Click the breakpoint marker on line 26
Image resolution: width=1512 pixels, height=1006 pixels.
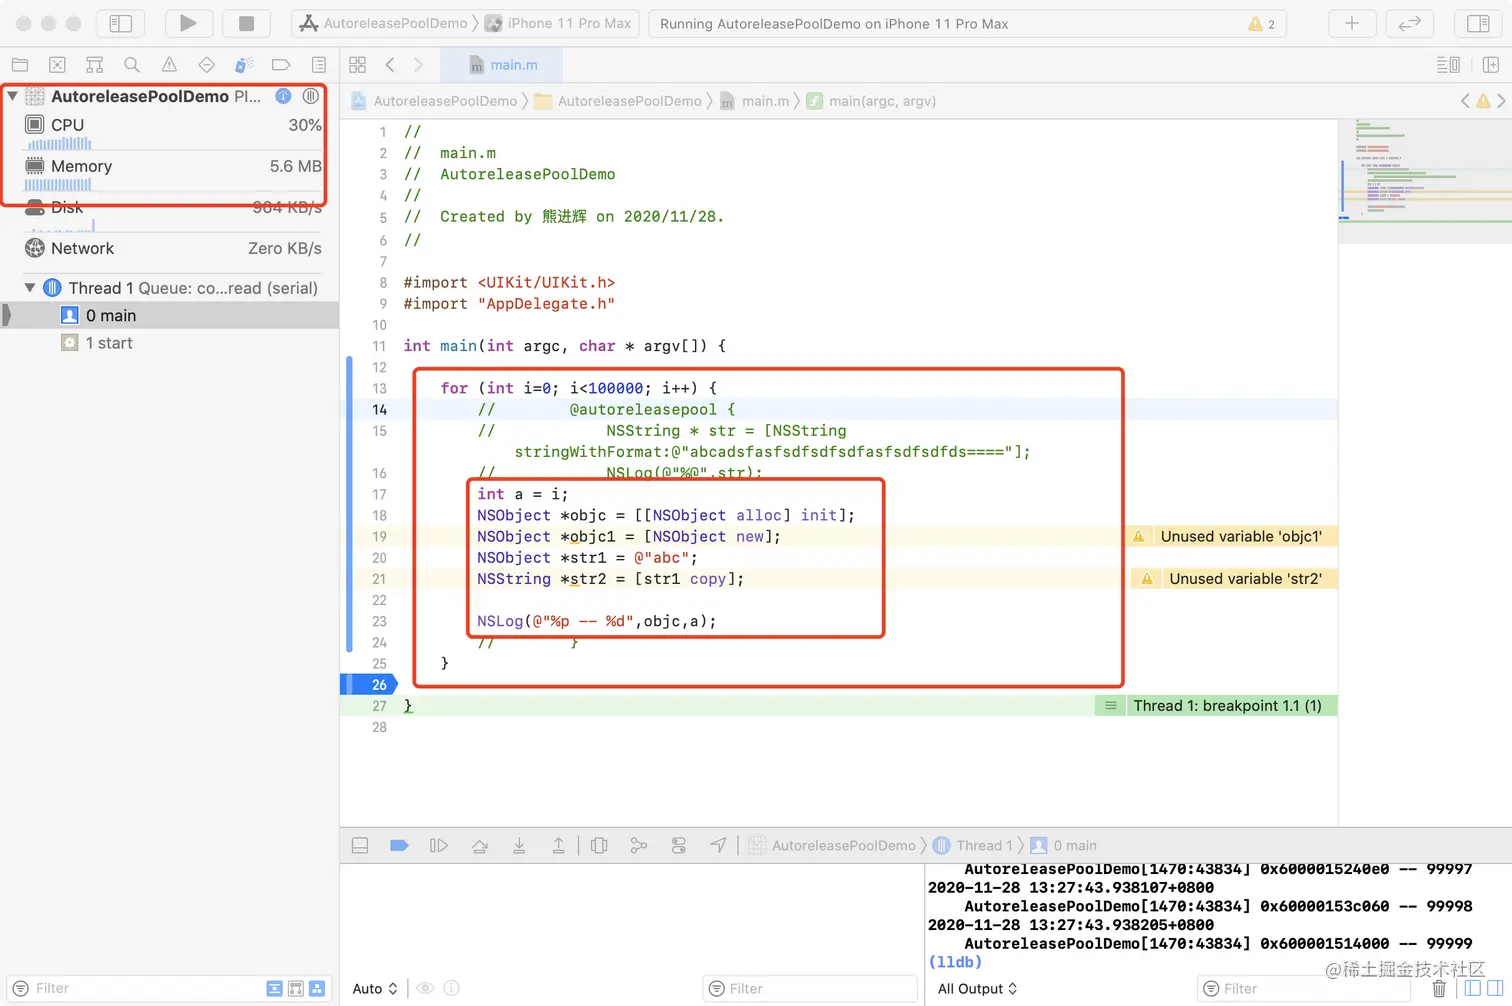click(370, 685)
